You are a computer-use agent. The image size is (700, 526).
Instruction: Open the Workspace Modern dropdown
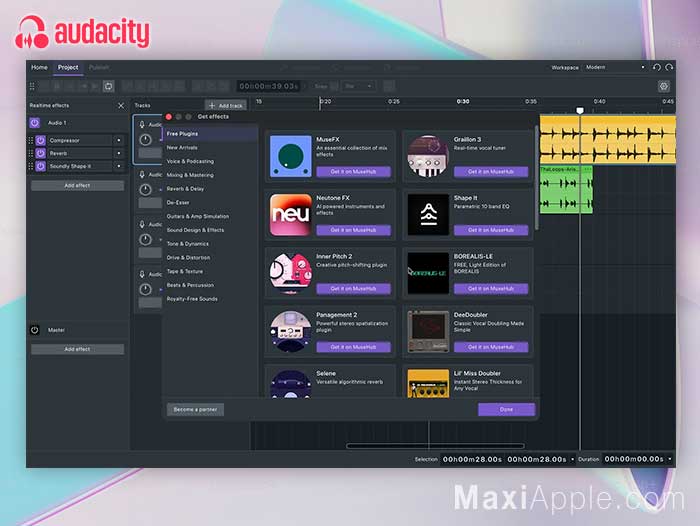[x=615, y=67]
